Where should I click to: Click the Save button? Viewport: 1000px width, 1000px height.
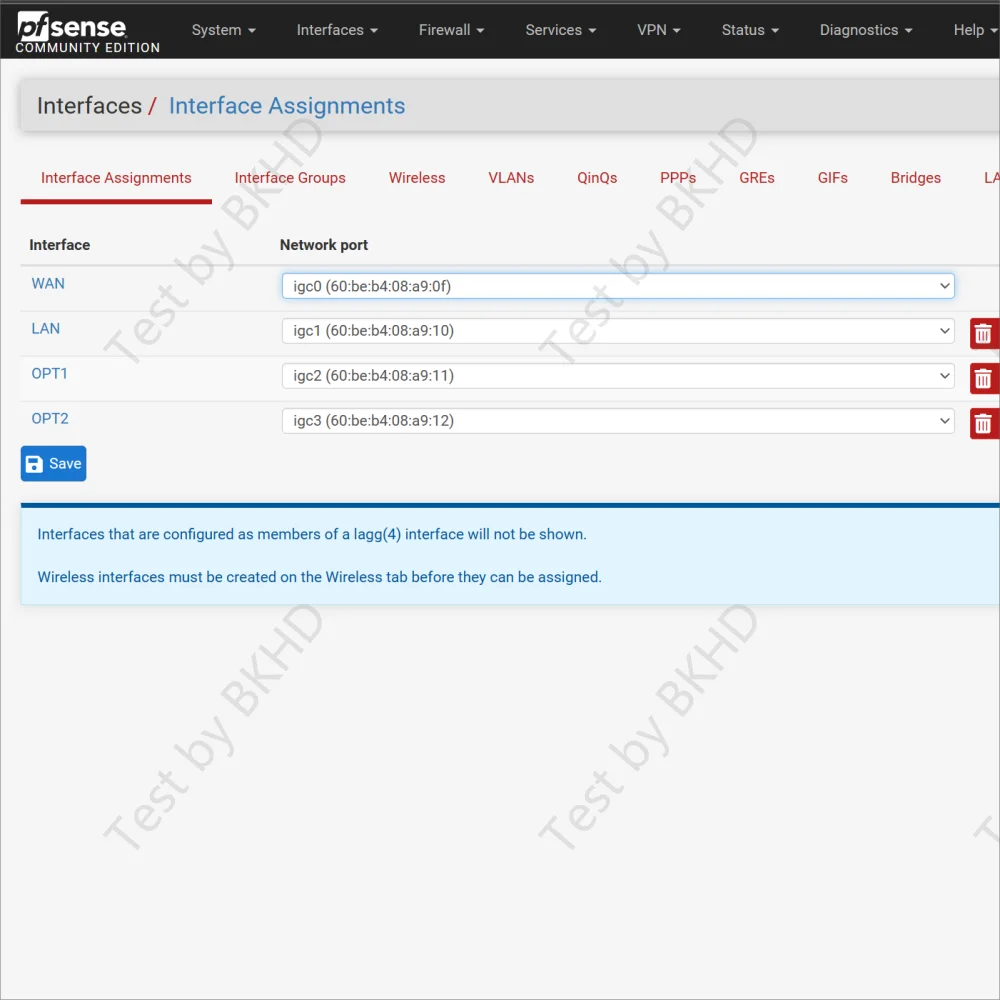tap(54, 464)
